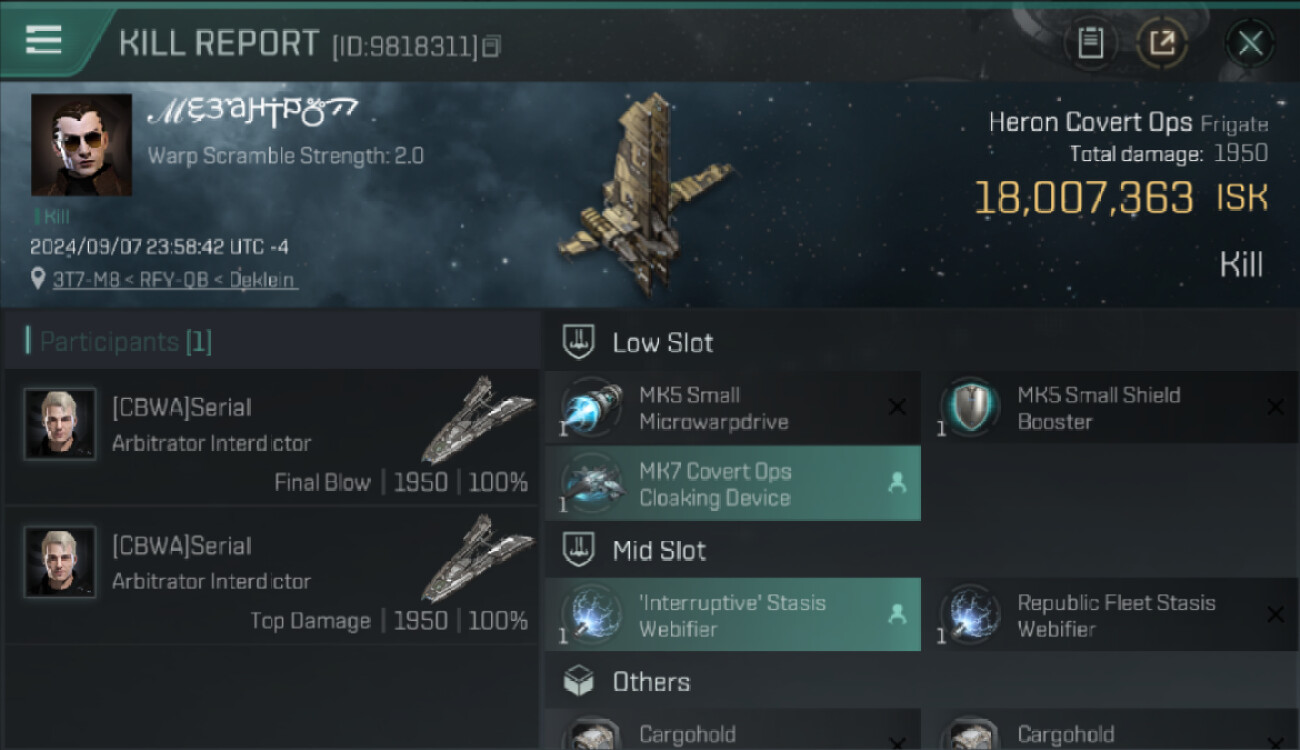The width and height of the screenshot is (1300, 750).
Task: Open the victim's character portrait
Action: (81, 145)
